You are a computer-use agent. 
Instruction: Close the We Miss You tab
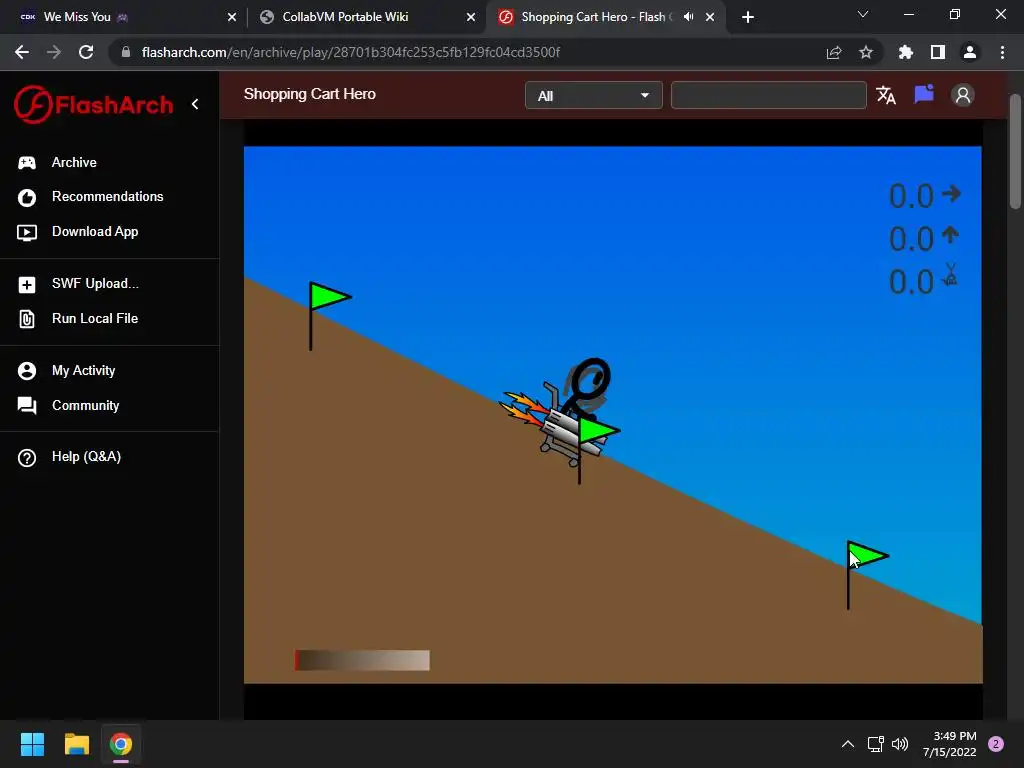click(x=231, y=17)
